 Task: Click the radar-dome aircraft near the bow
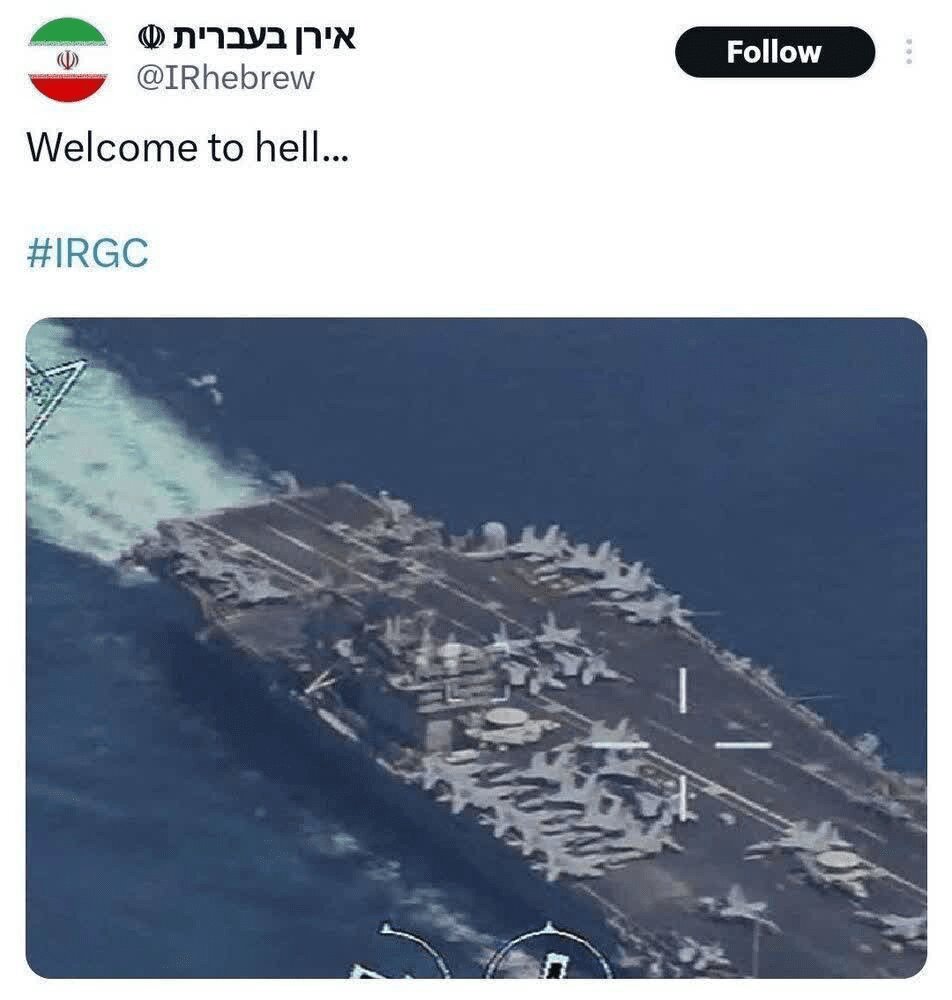[837, 861]
